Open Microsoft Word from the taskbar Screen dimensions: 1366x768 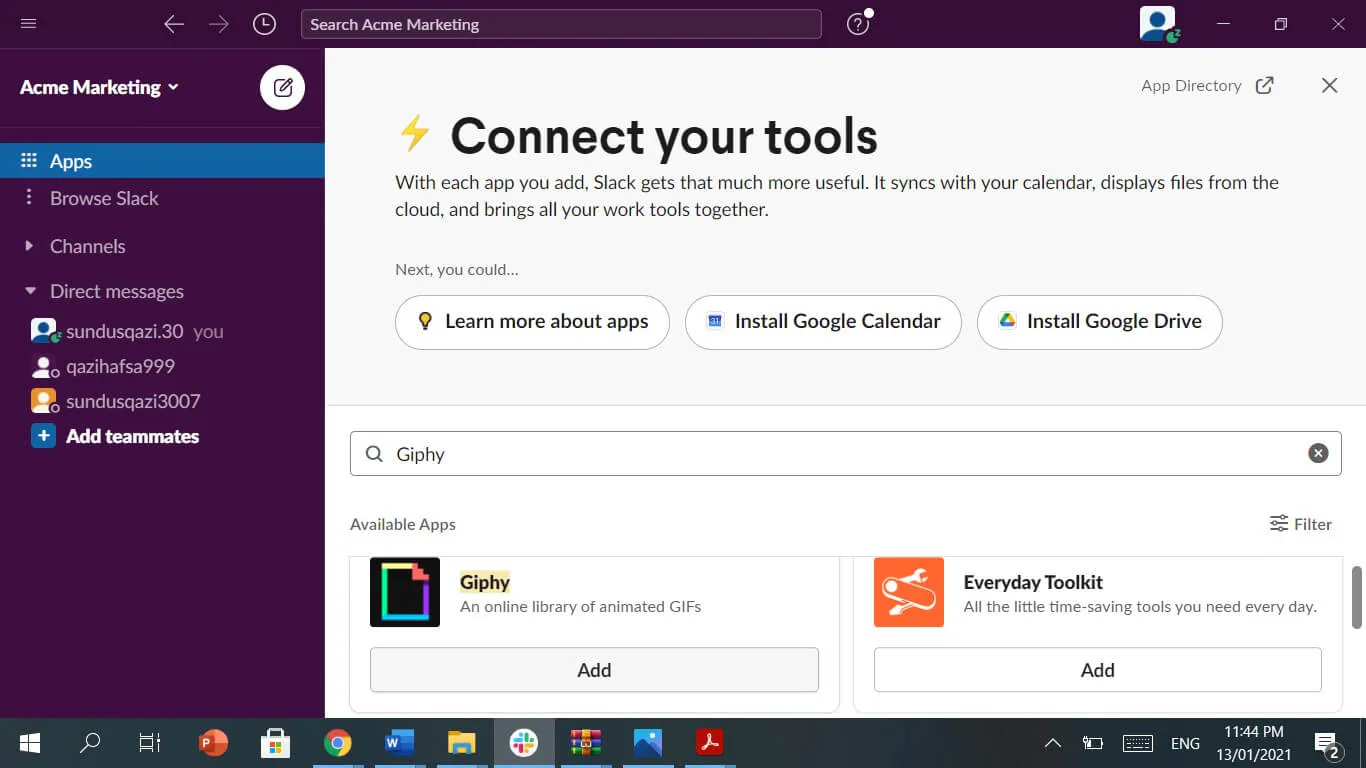coord(399,743)
